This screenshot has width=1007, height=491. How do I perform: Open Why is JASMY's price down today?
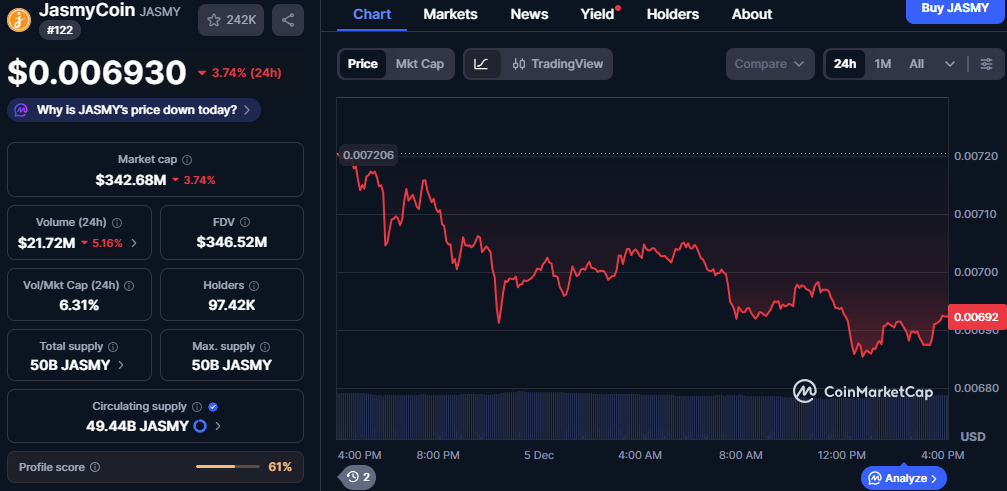coord(135,109)
